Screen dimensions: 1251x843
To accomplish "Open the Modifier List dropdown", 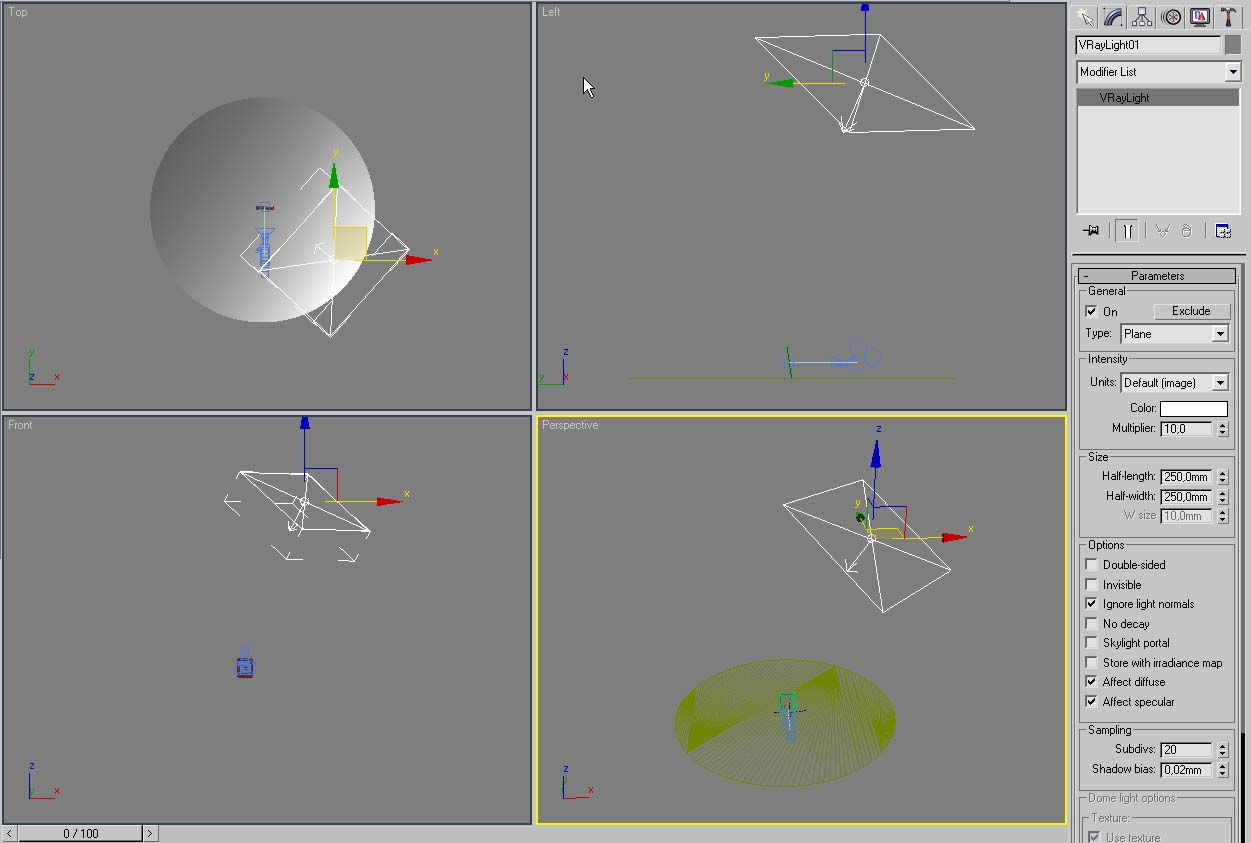I will pyautogui.click(x=1232, y=72).
